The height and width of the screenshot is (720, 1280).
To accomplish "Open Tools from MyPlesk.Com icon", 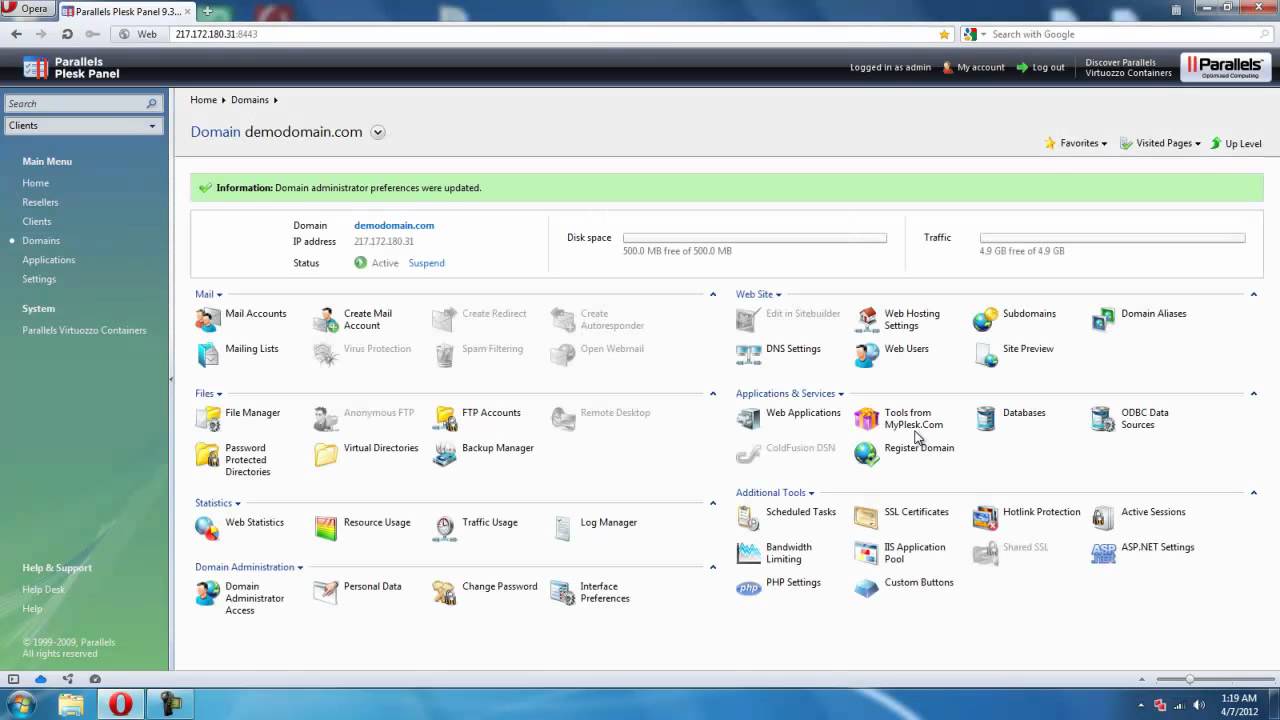I will pyautogui.click(x=867, y=418).
